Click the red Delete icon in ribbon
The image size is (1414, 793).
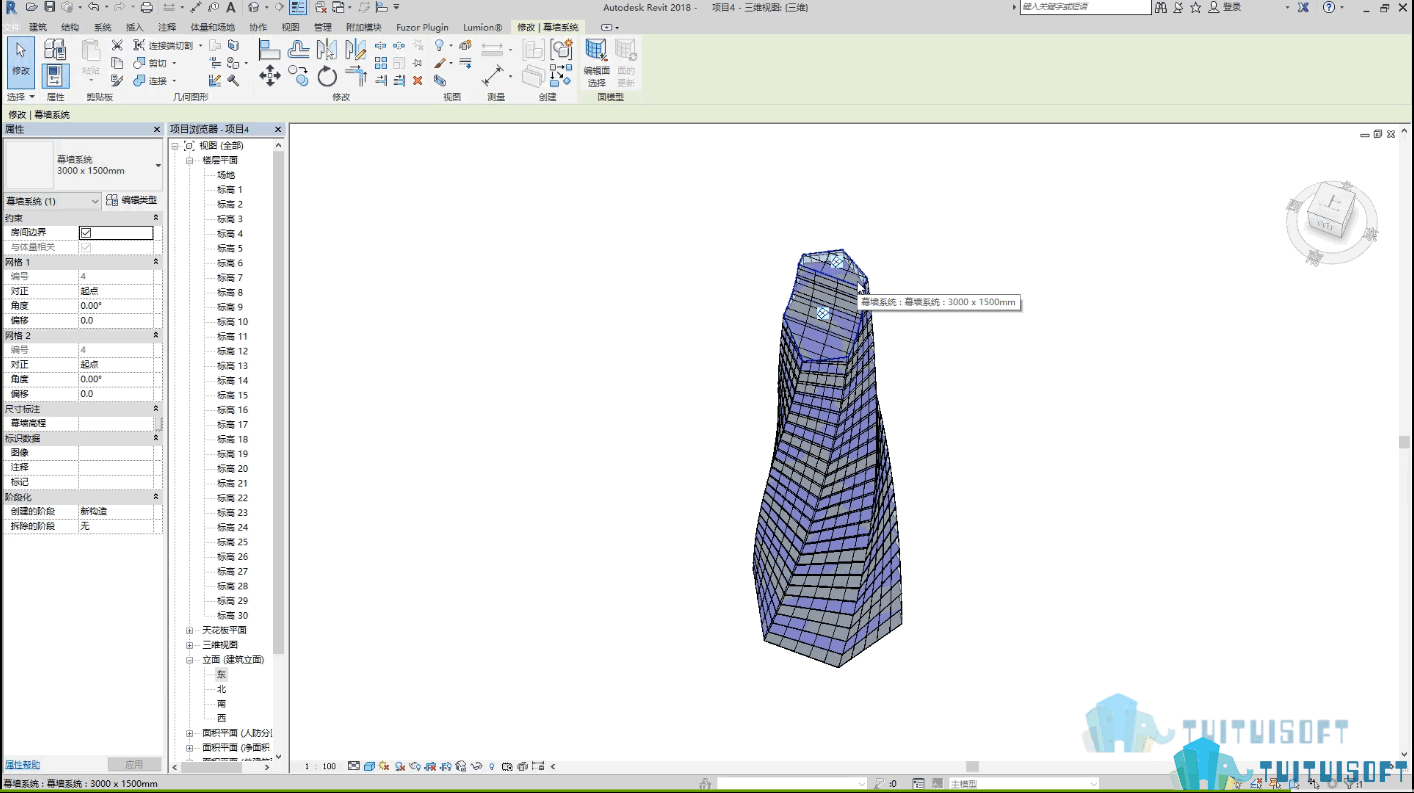point(417,80)
